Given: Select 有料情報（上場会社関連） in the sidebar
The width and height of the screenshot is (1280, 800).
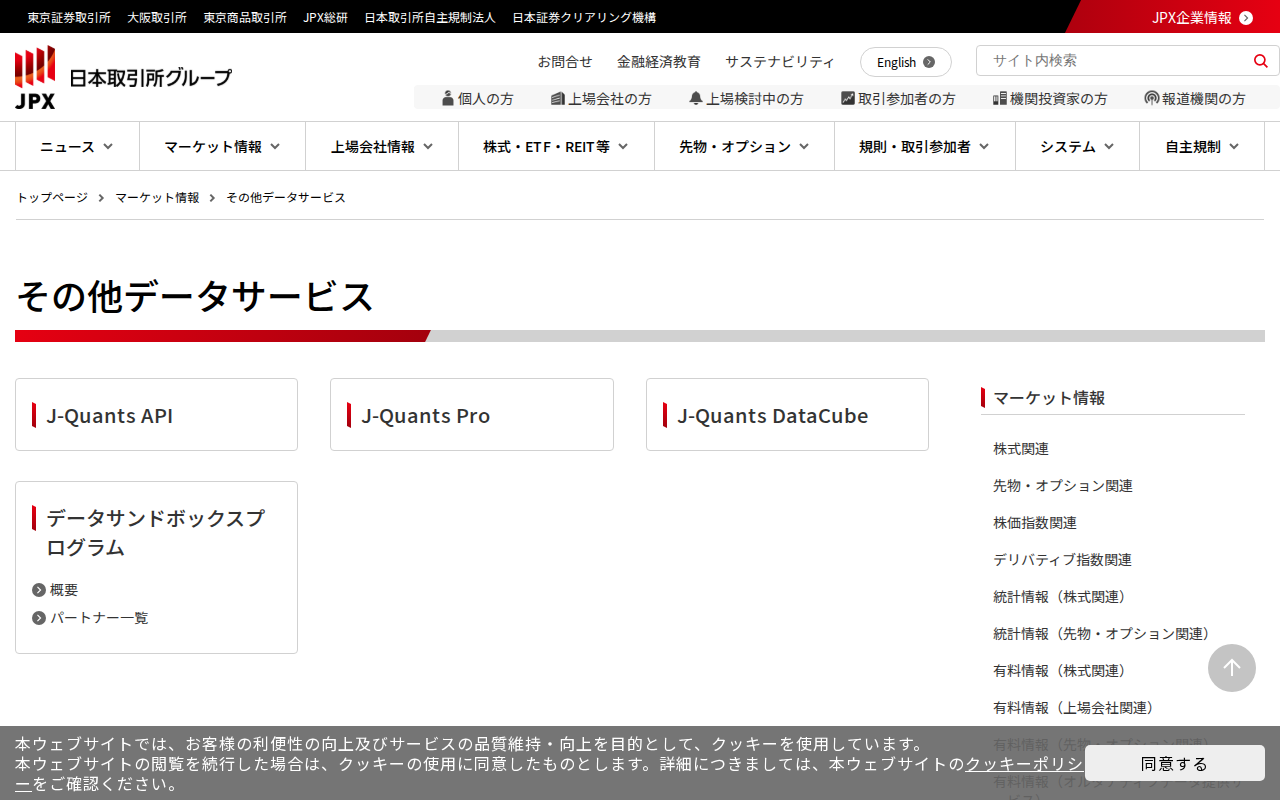Looking at the screenshot, I should 1077,708.
